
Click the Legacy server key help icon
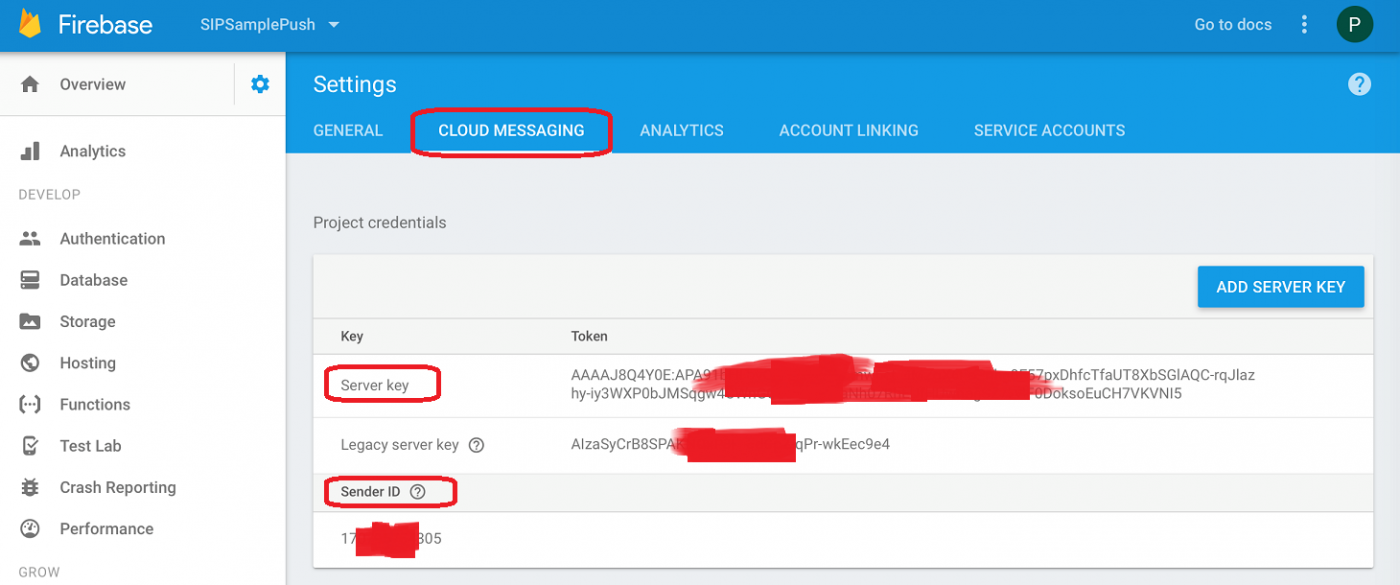[x=477, y=445]
